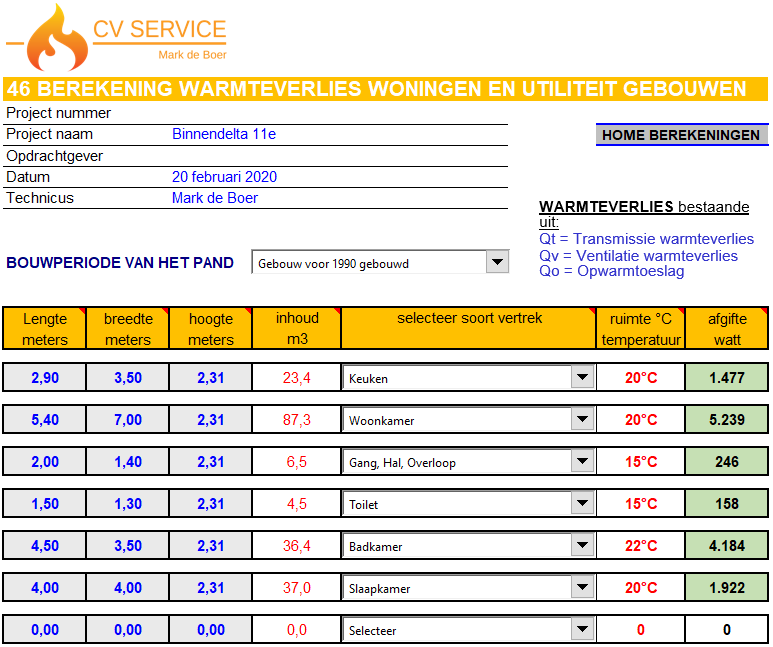Click the empty Opdrachtgever field
The image size is (773, 647).
(x=339, y=156)
